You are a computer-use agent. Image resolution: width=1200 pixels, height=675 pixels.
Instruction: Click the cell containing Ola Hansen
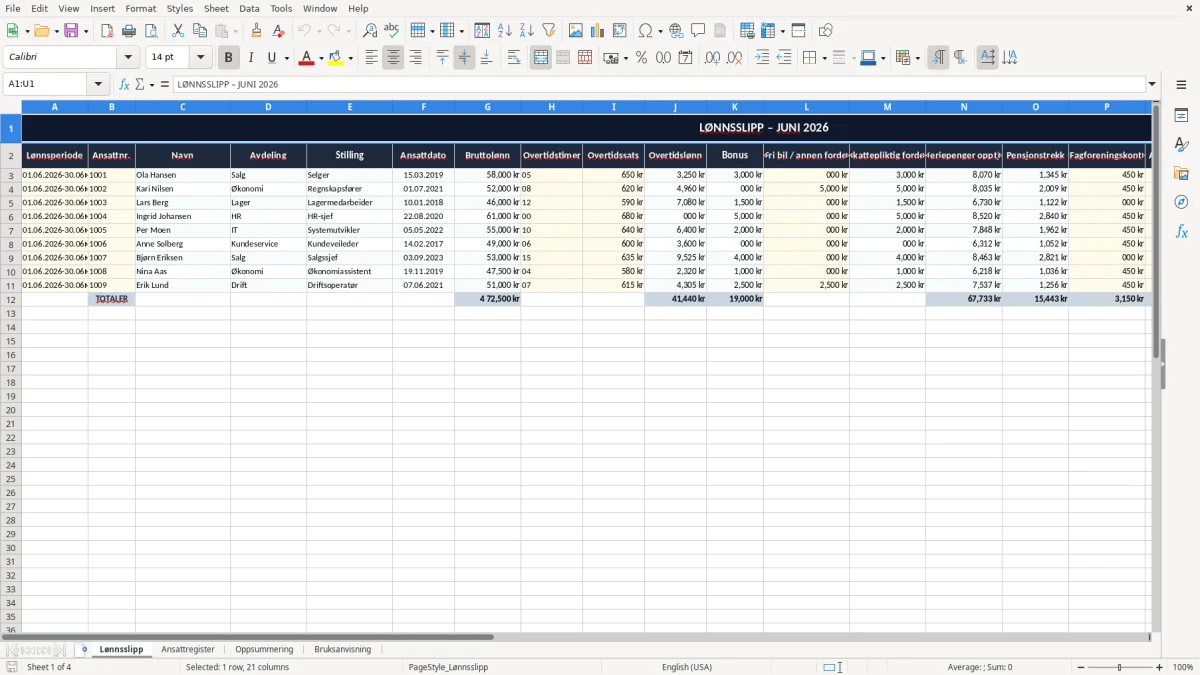point(183,175)
